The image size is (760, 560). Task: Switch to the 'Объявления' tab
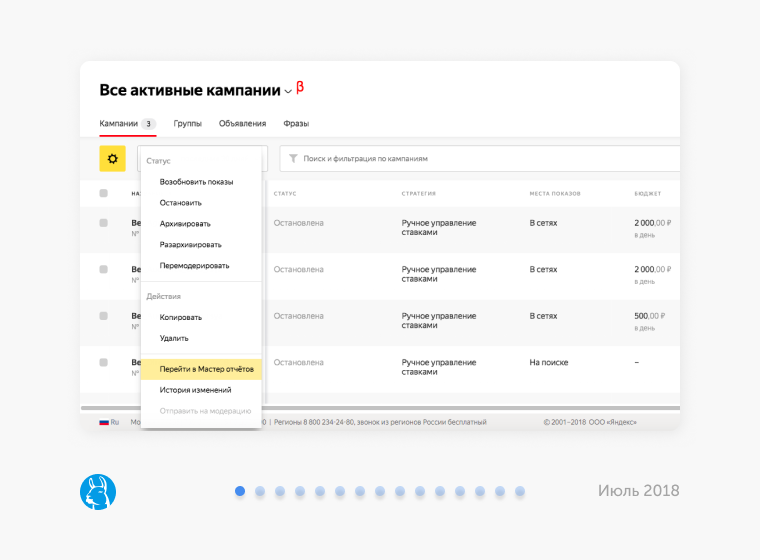(242, 124)
